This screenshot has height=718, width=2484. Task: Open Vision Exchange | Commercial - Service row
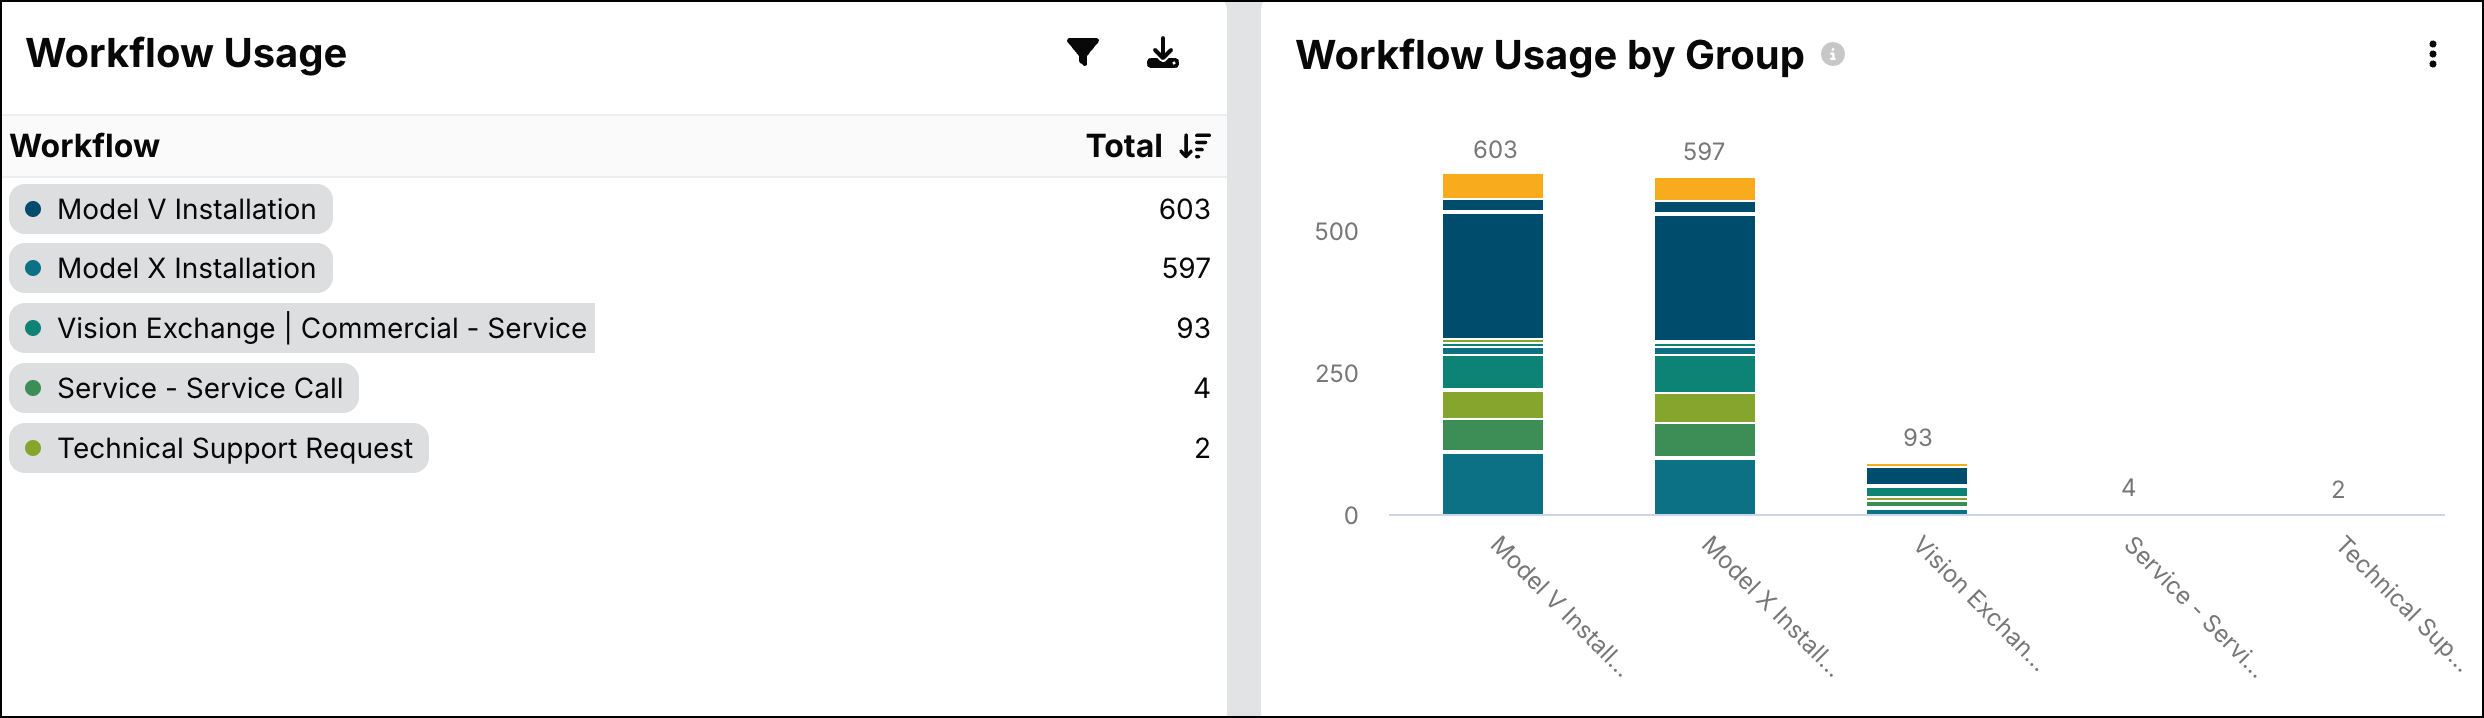coord(302,328)
